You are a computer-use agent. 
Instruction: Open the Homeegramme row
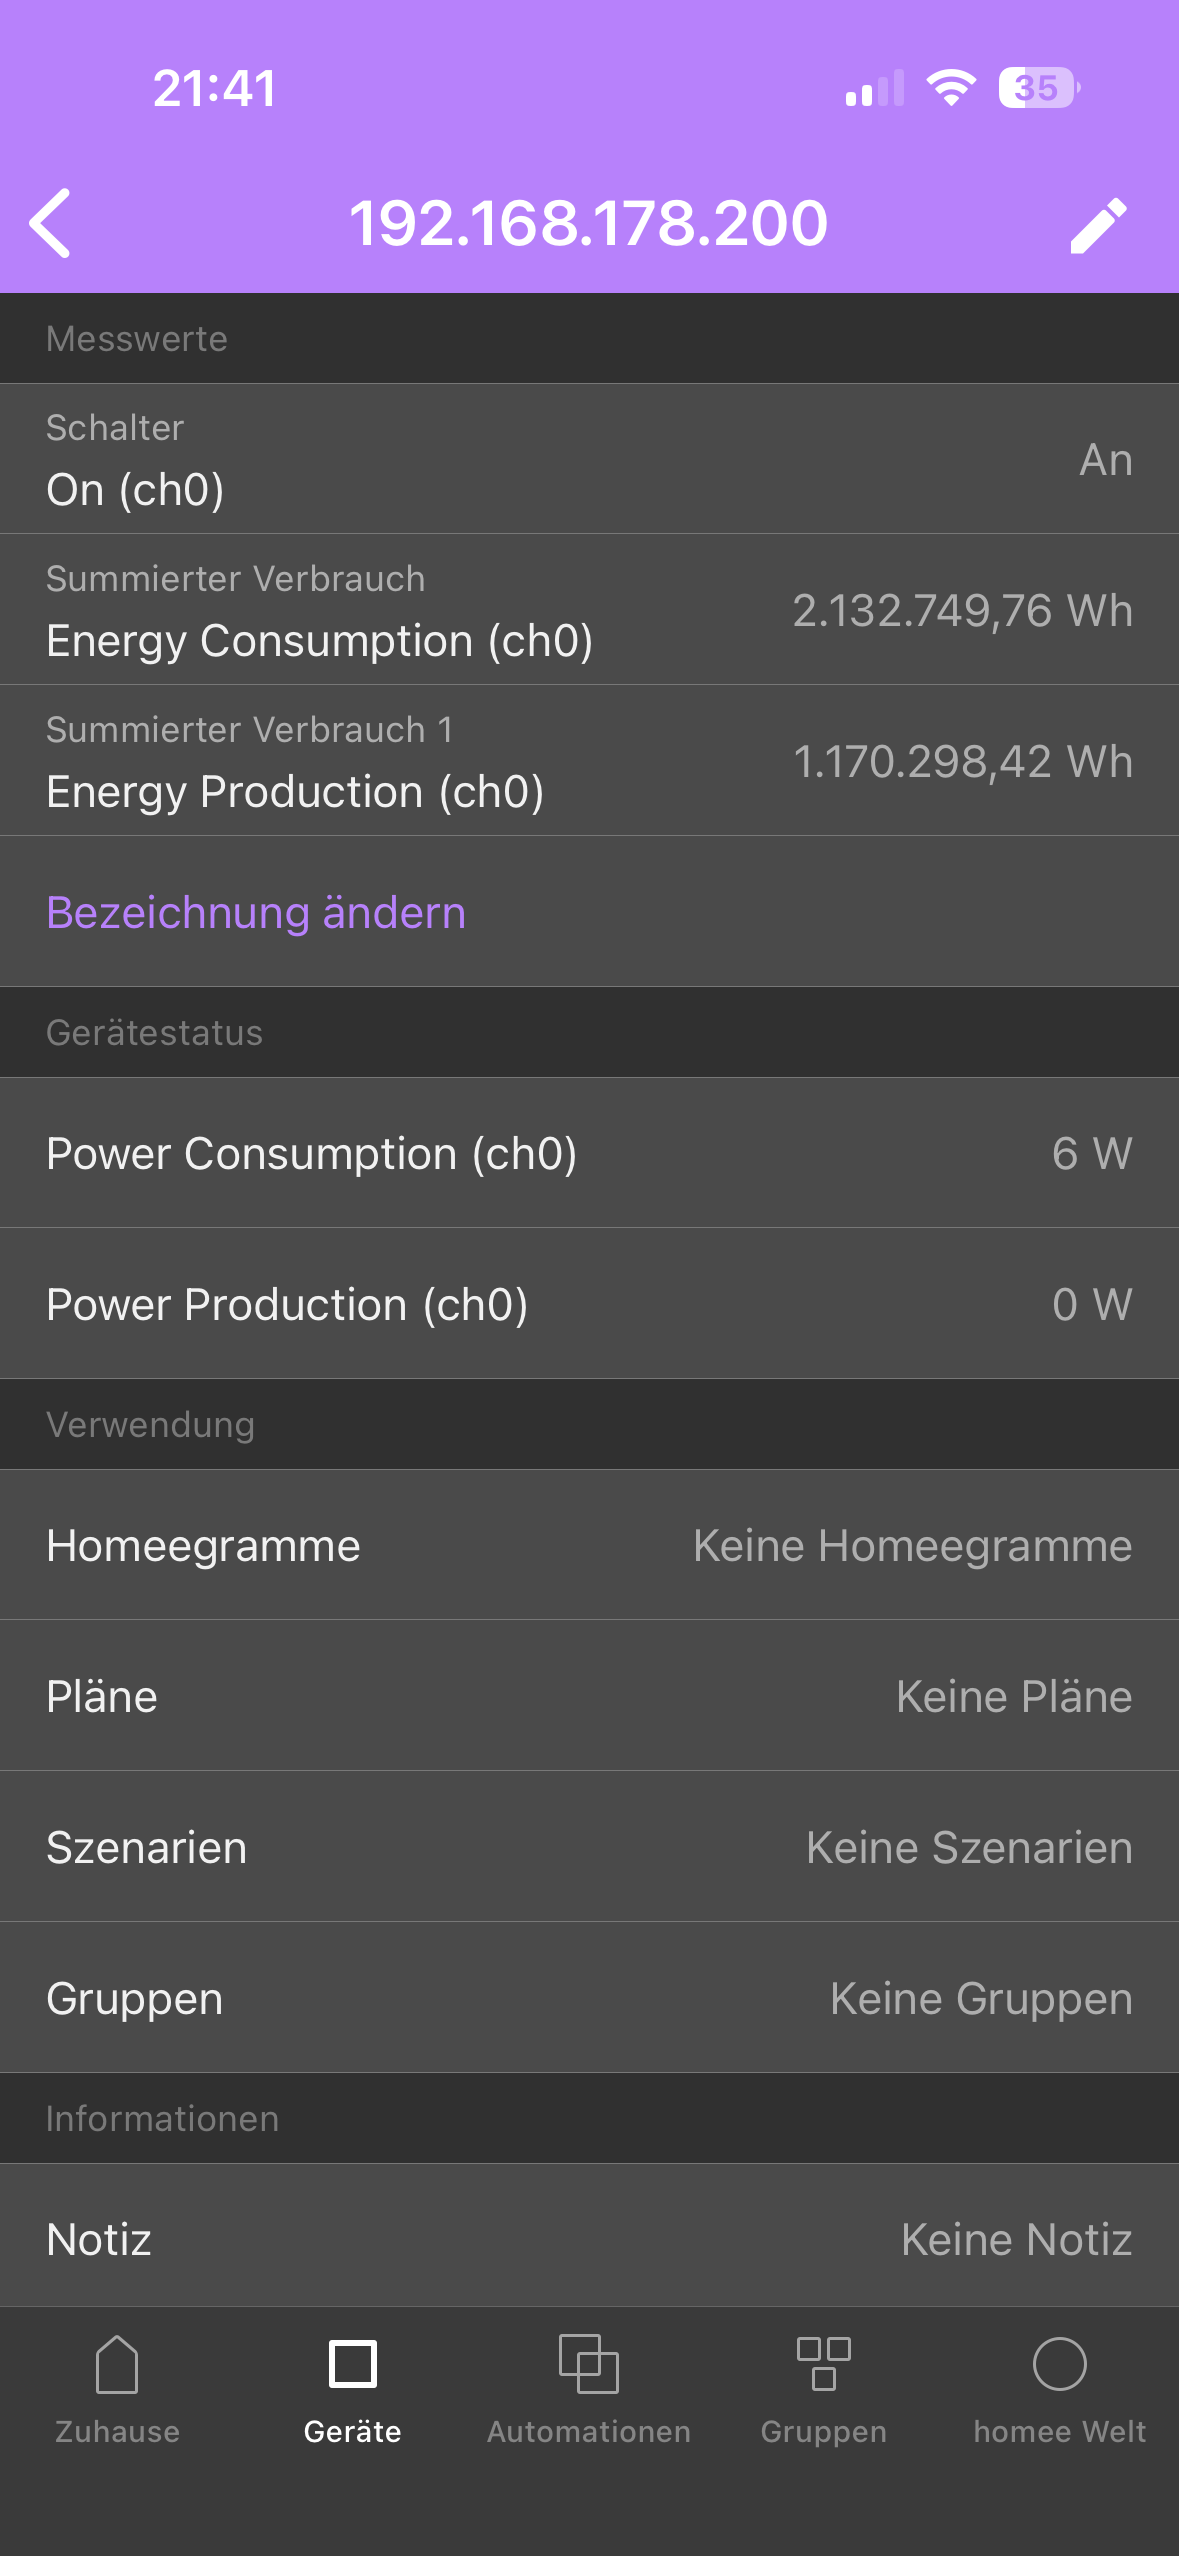pyautogui.click(x=589, y=1546)
